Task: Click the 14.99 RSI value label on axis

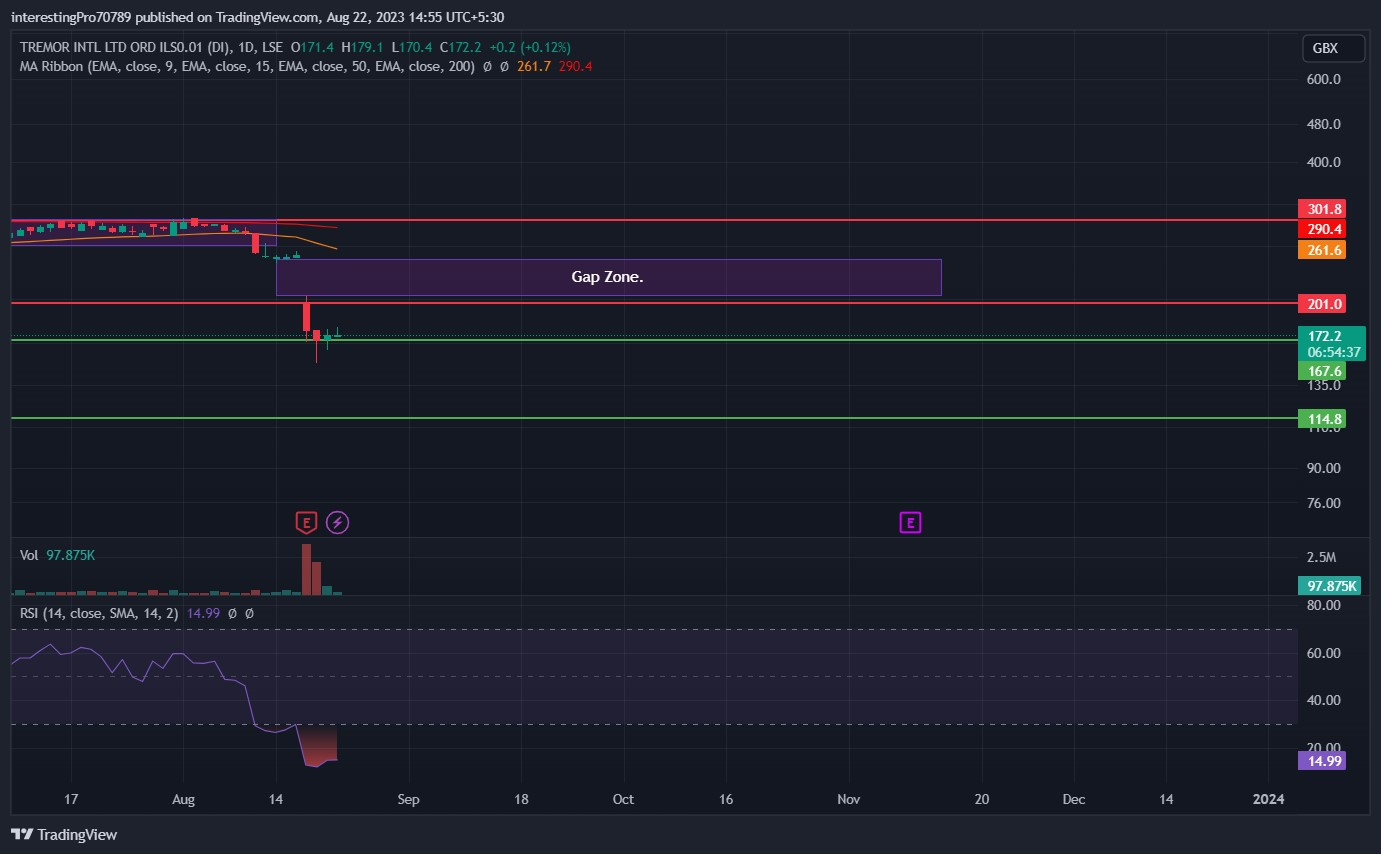Action: click(x=1321, y=761)
